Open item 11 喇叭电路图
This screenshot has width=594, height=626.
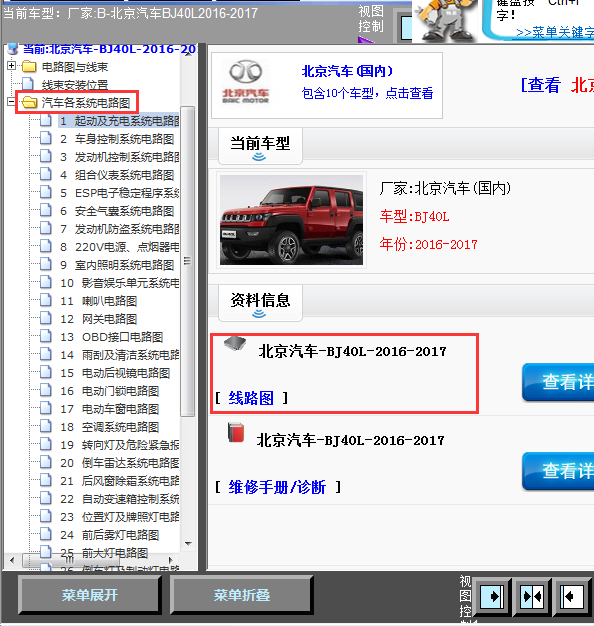[x=99, y=301]
